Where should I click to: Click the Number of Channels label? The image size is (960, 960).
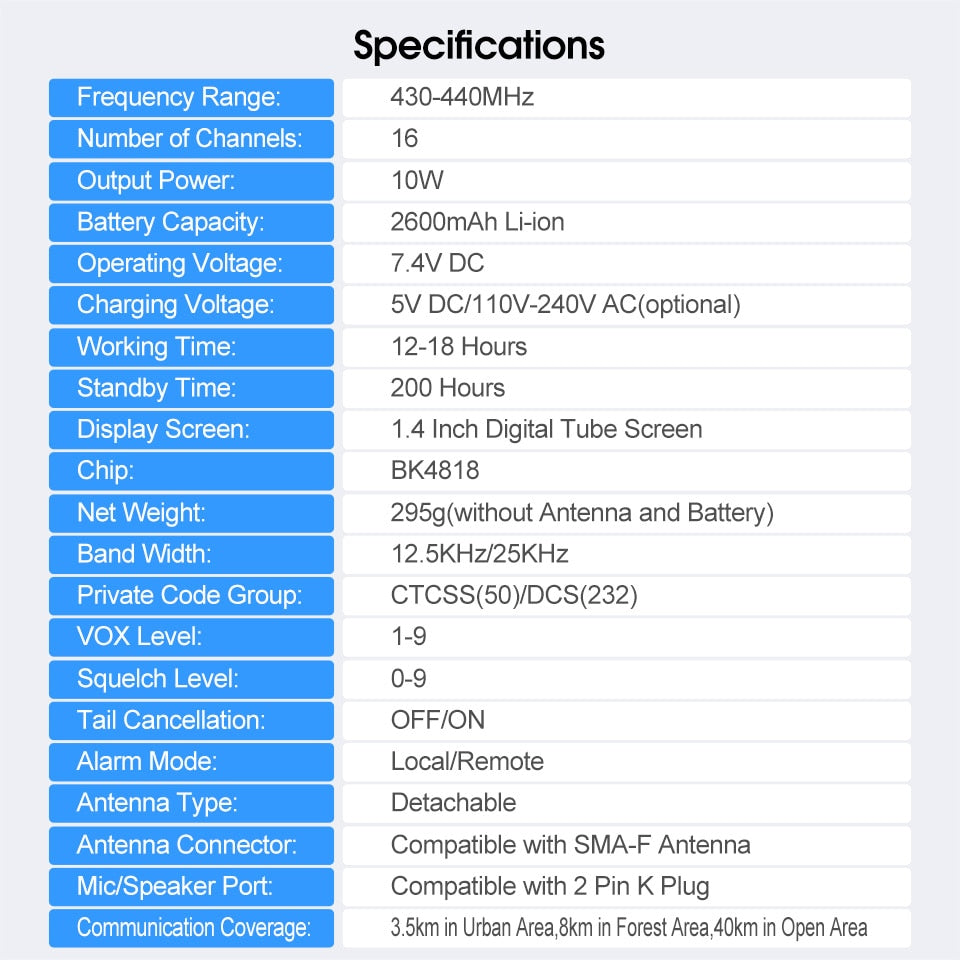pyautogui.click(x=190, y=139)
